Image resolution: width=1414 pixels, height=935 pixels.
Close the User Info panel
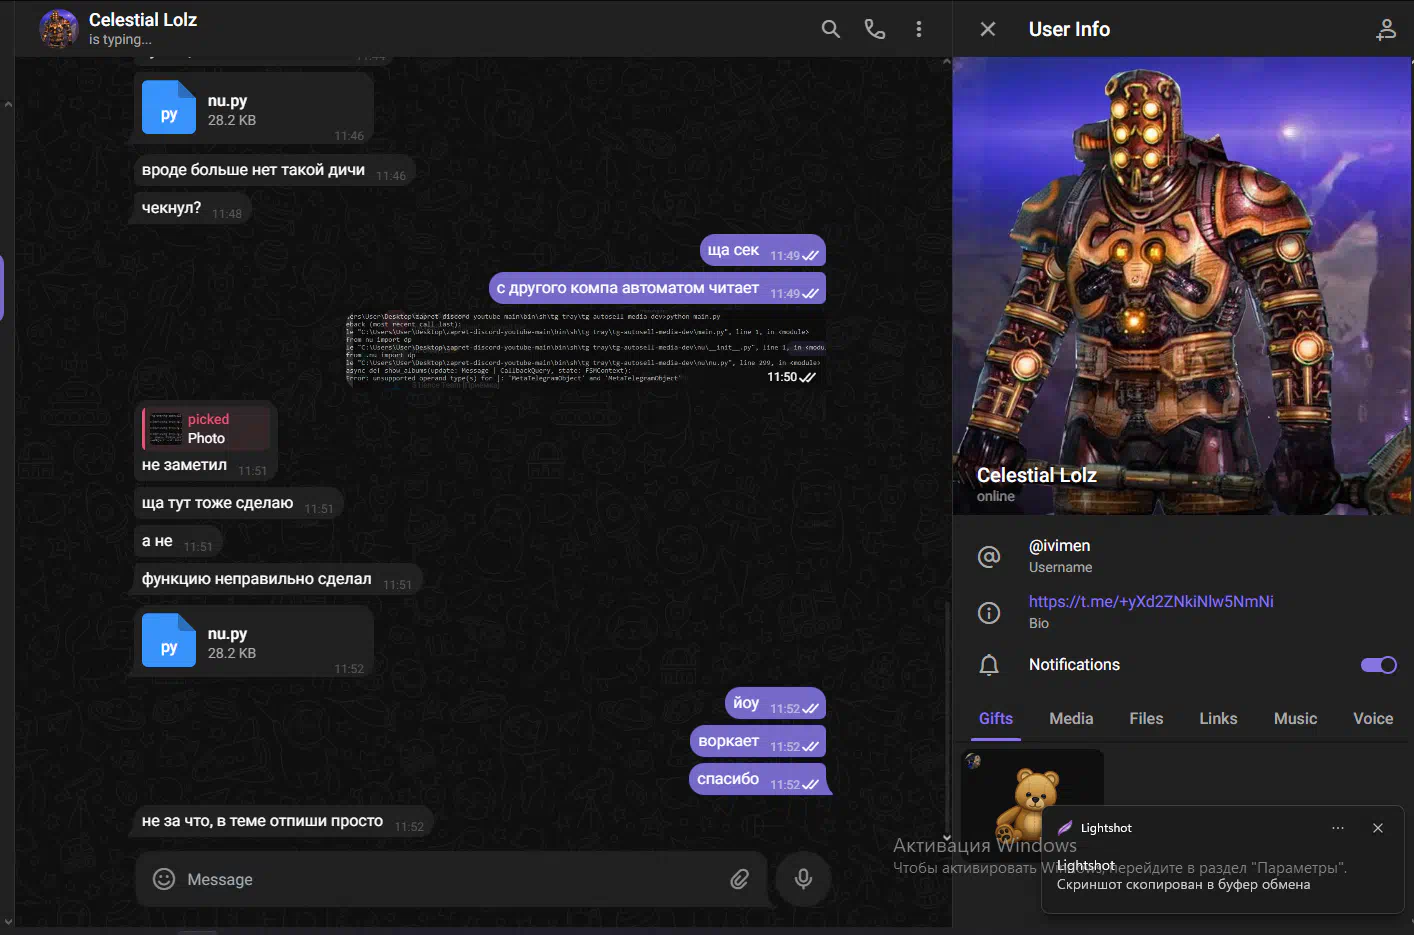click(988, 29)
